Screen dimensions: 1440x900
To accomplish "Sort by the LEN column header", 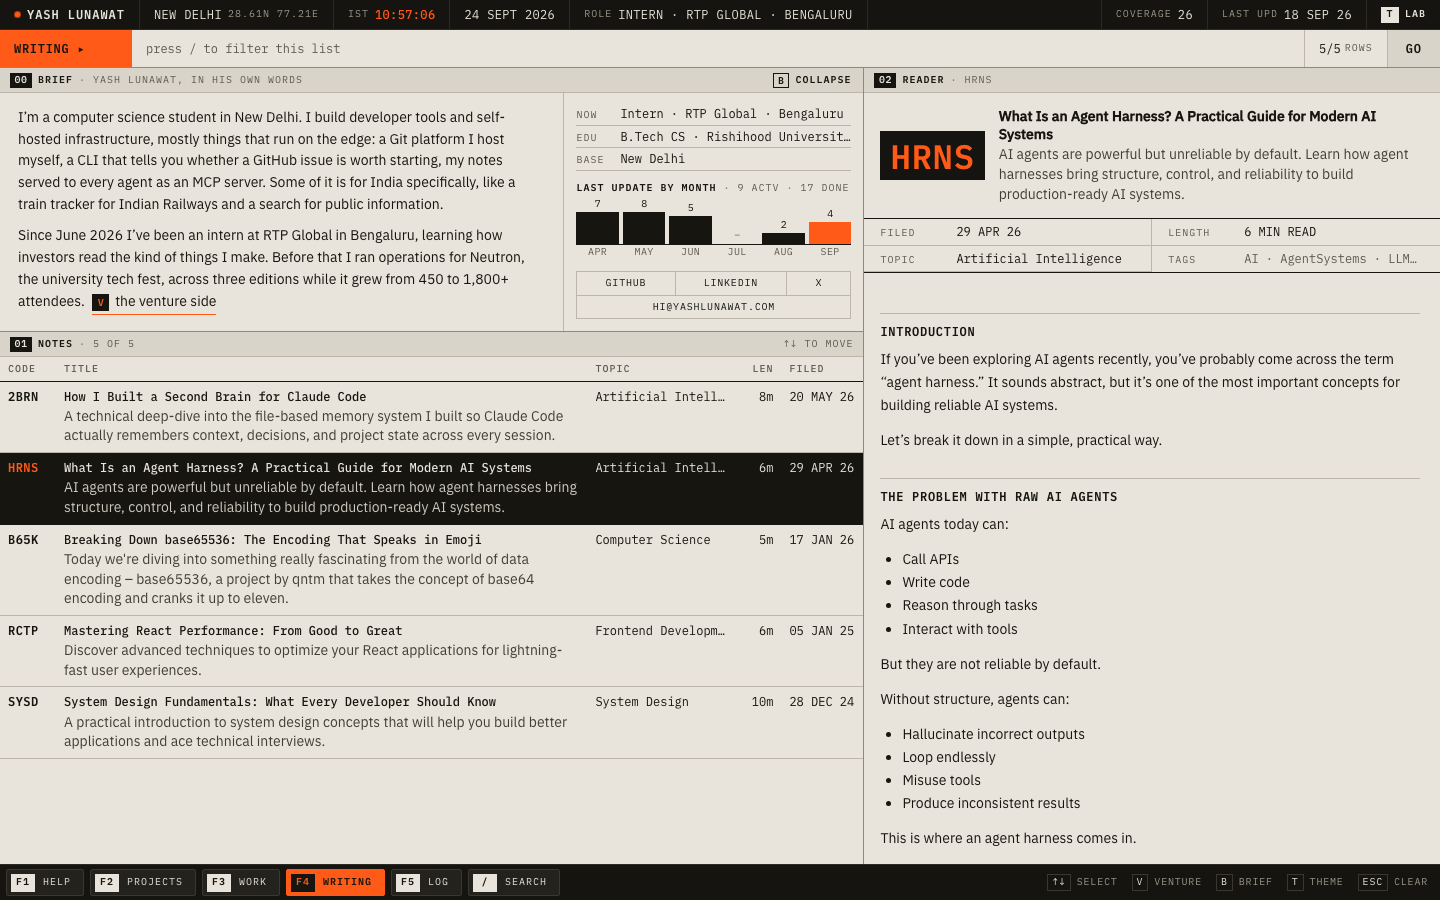I will [763, 369].
